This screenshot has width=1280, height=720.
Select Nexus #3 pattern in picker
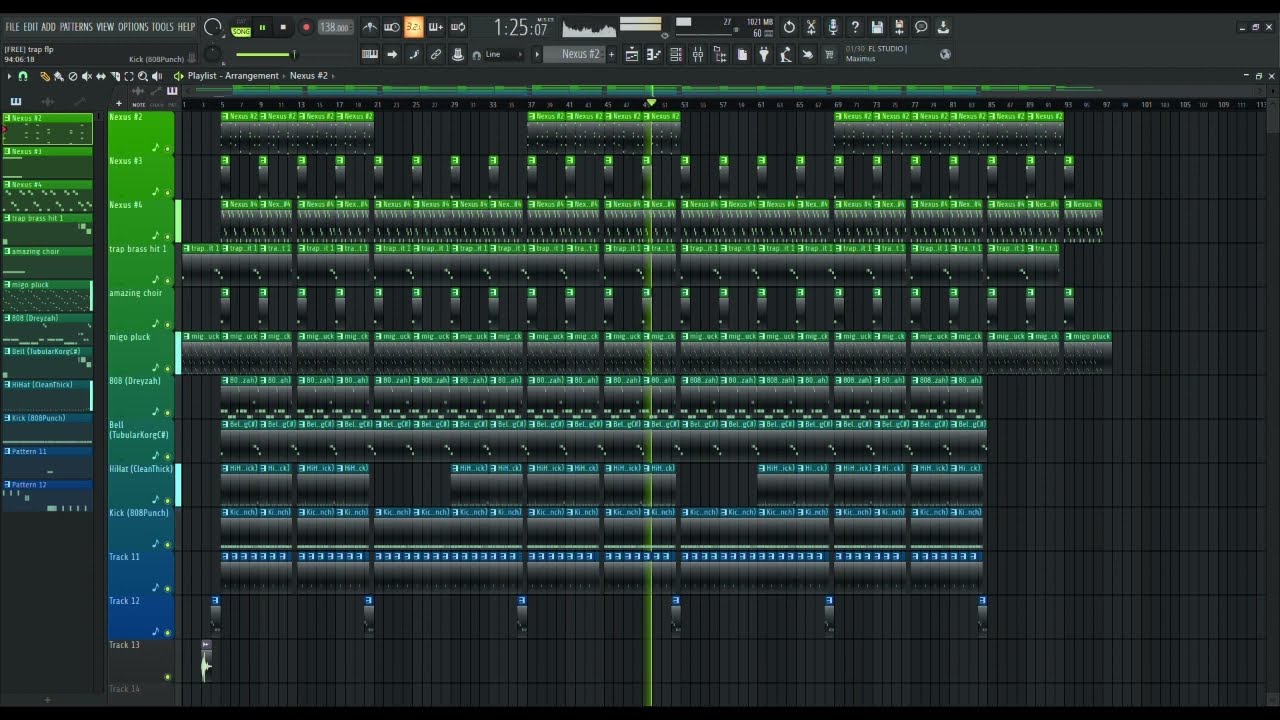tap(47, 162)
